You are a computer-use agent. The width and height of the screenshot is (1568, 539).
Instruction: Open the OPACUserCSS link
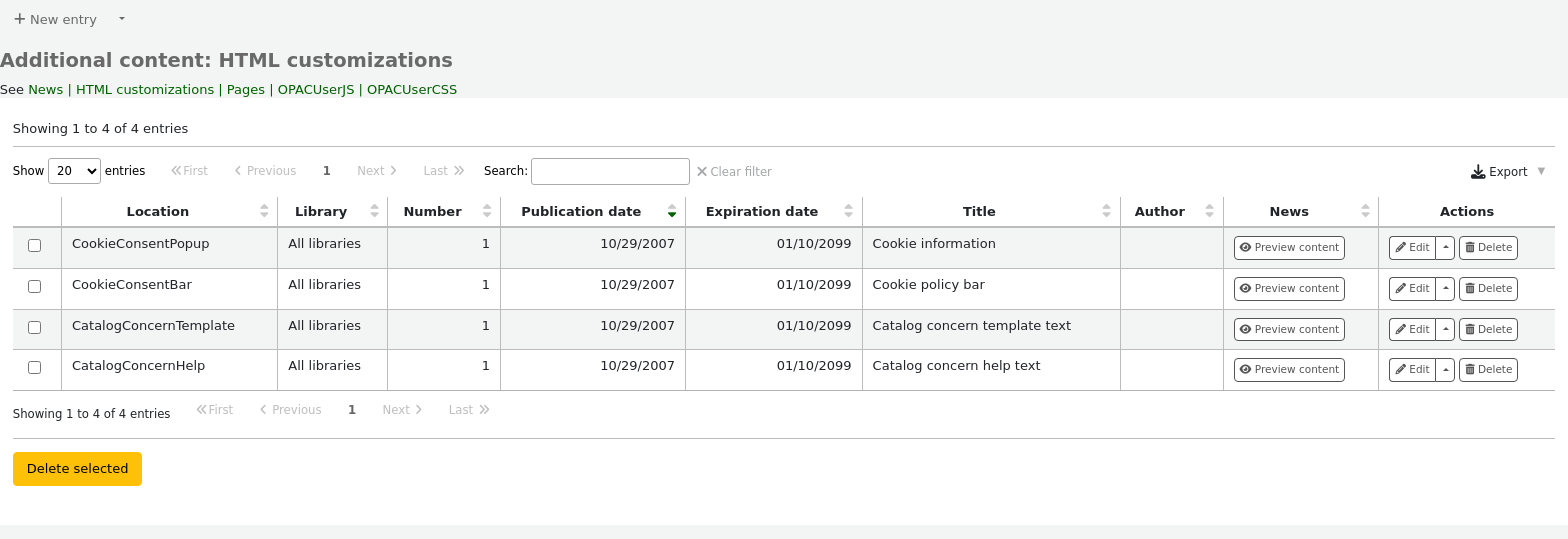412,90
